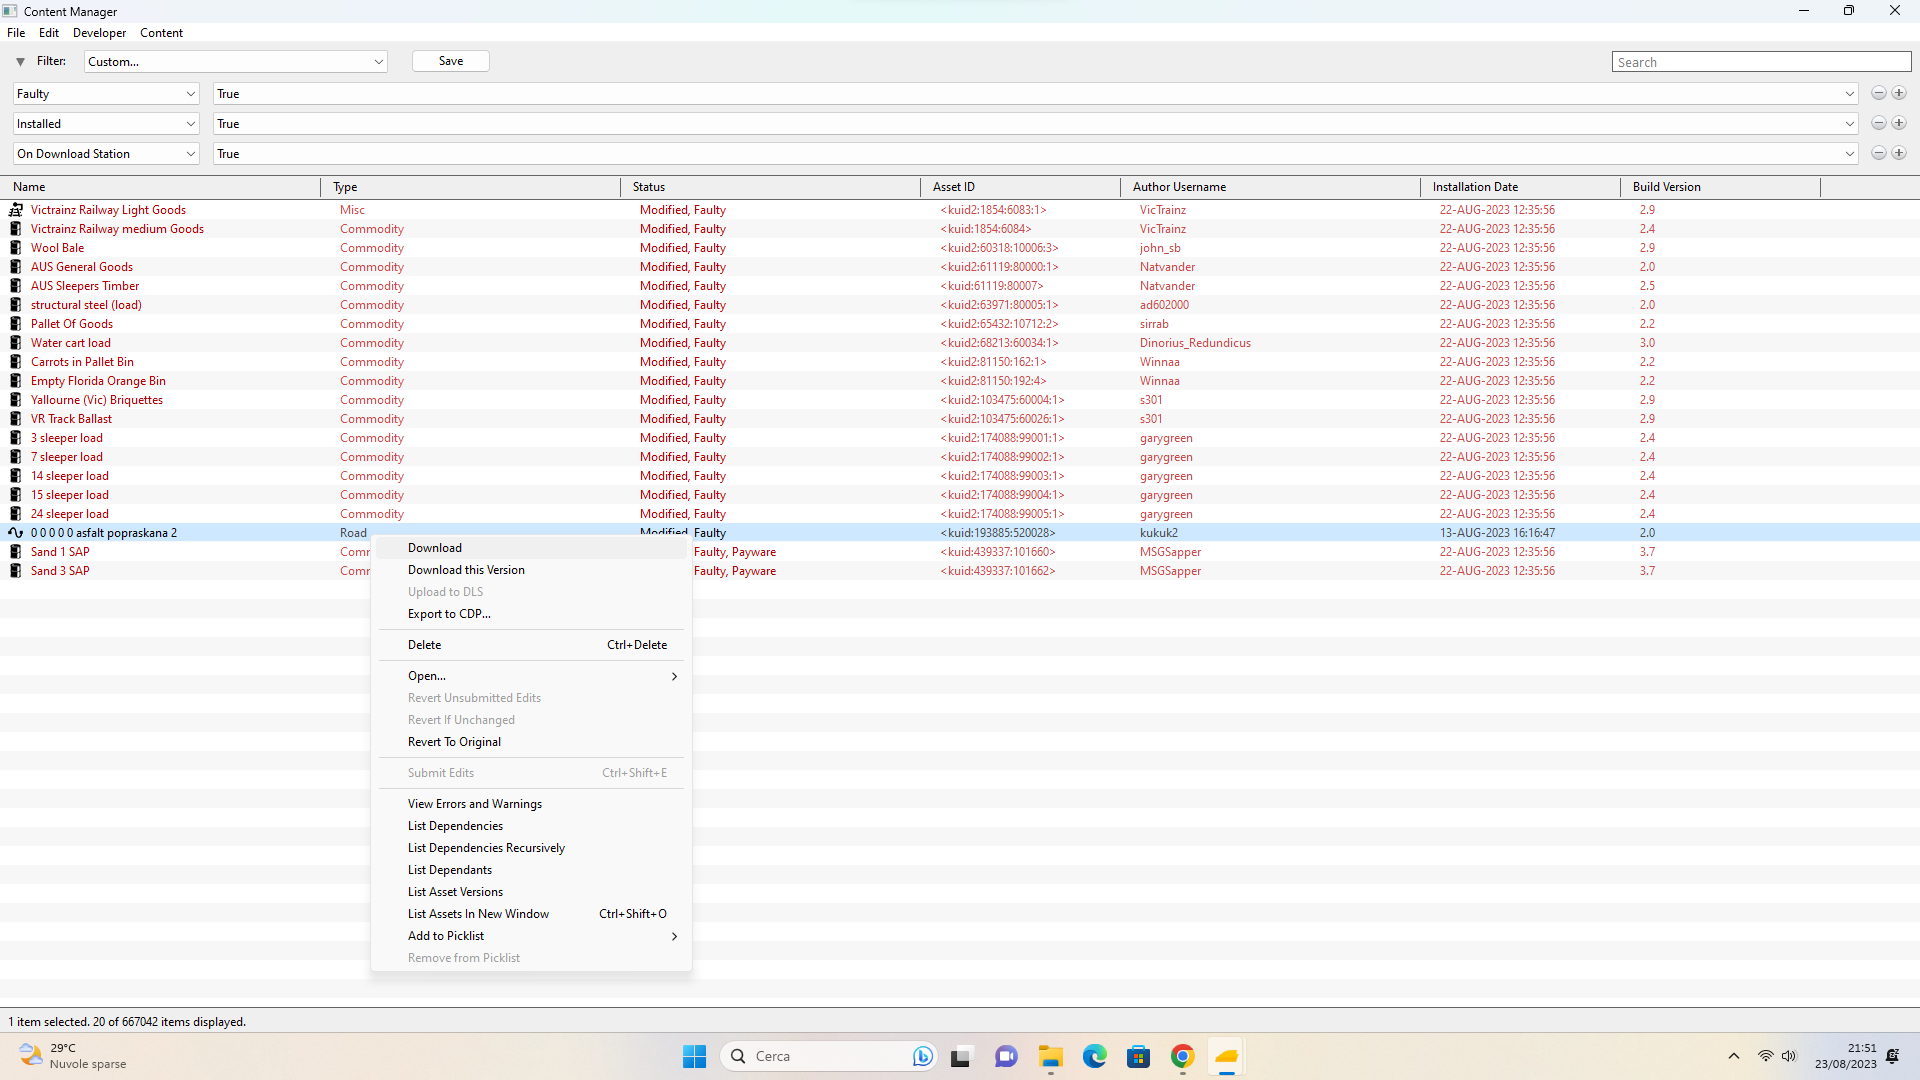
Task: Sort by the Status column header
Action: (770, 187)
